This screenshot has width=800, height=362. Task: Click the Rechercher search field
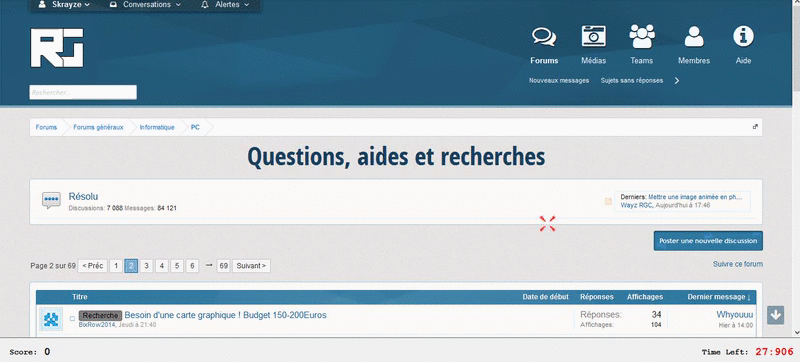tap(83, 92)
